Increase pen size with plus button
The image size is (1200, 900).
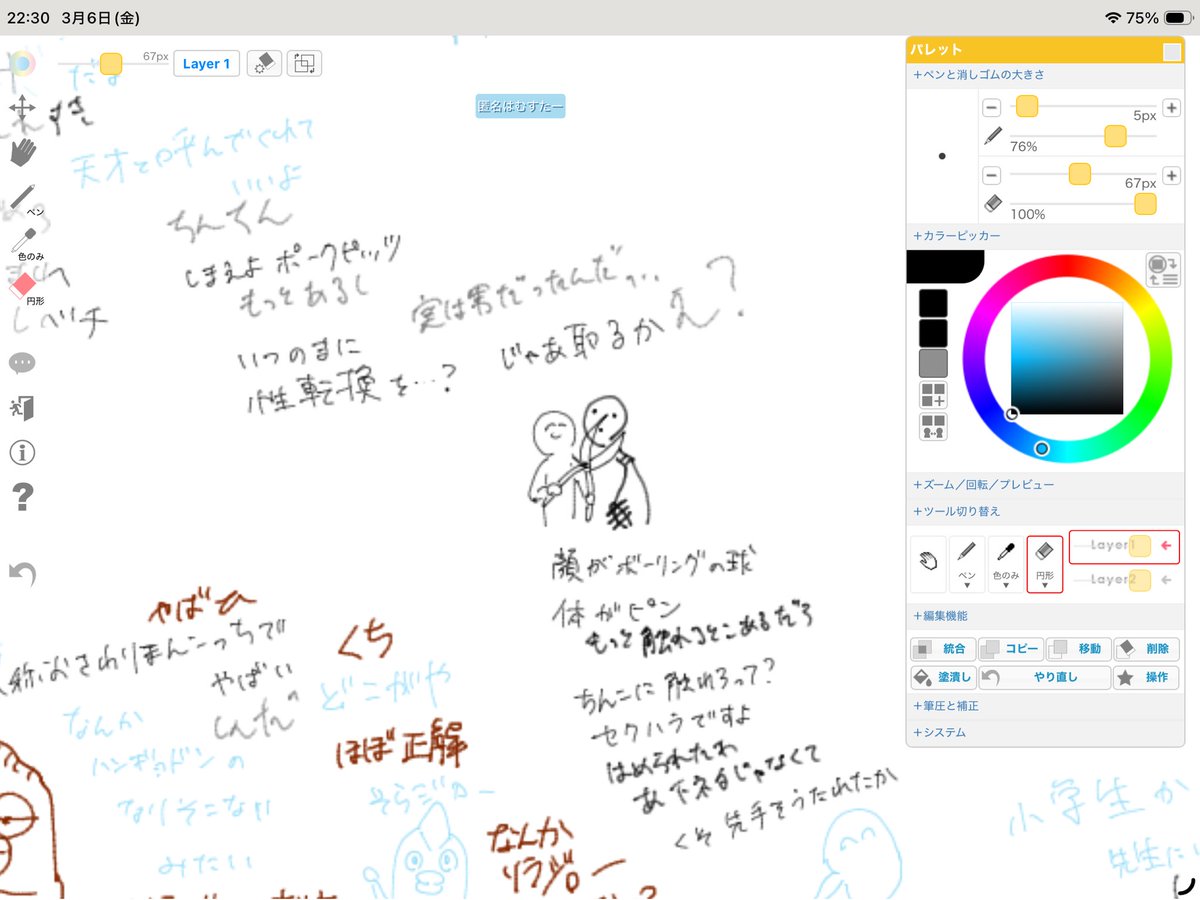tap(1171, 108)
